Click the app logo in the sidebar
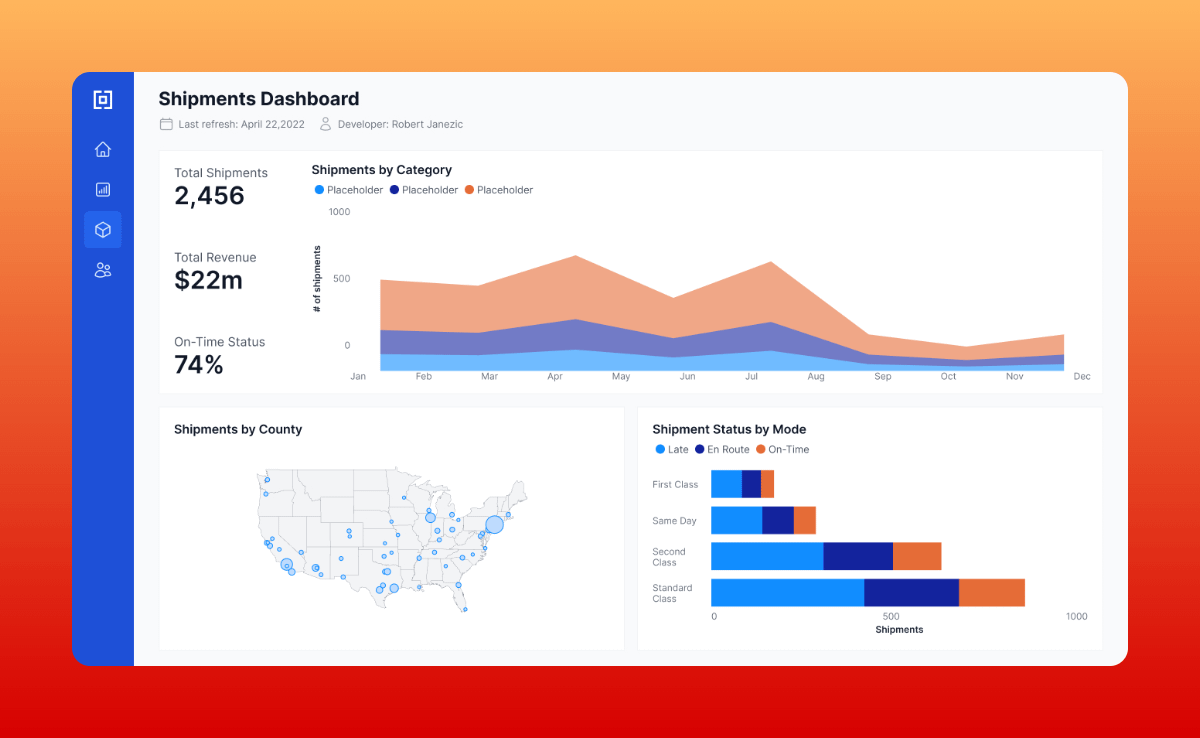Image resolution: width=1200 pixels, height=738 pixels. click(103, 100)
